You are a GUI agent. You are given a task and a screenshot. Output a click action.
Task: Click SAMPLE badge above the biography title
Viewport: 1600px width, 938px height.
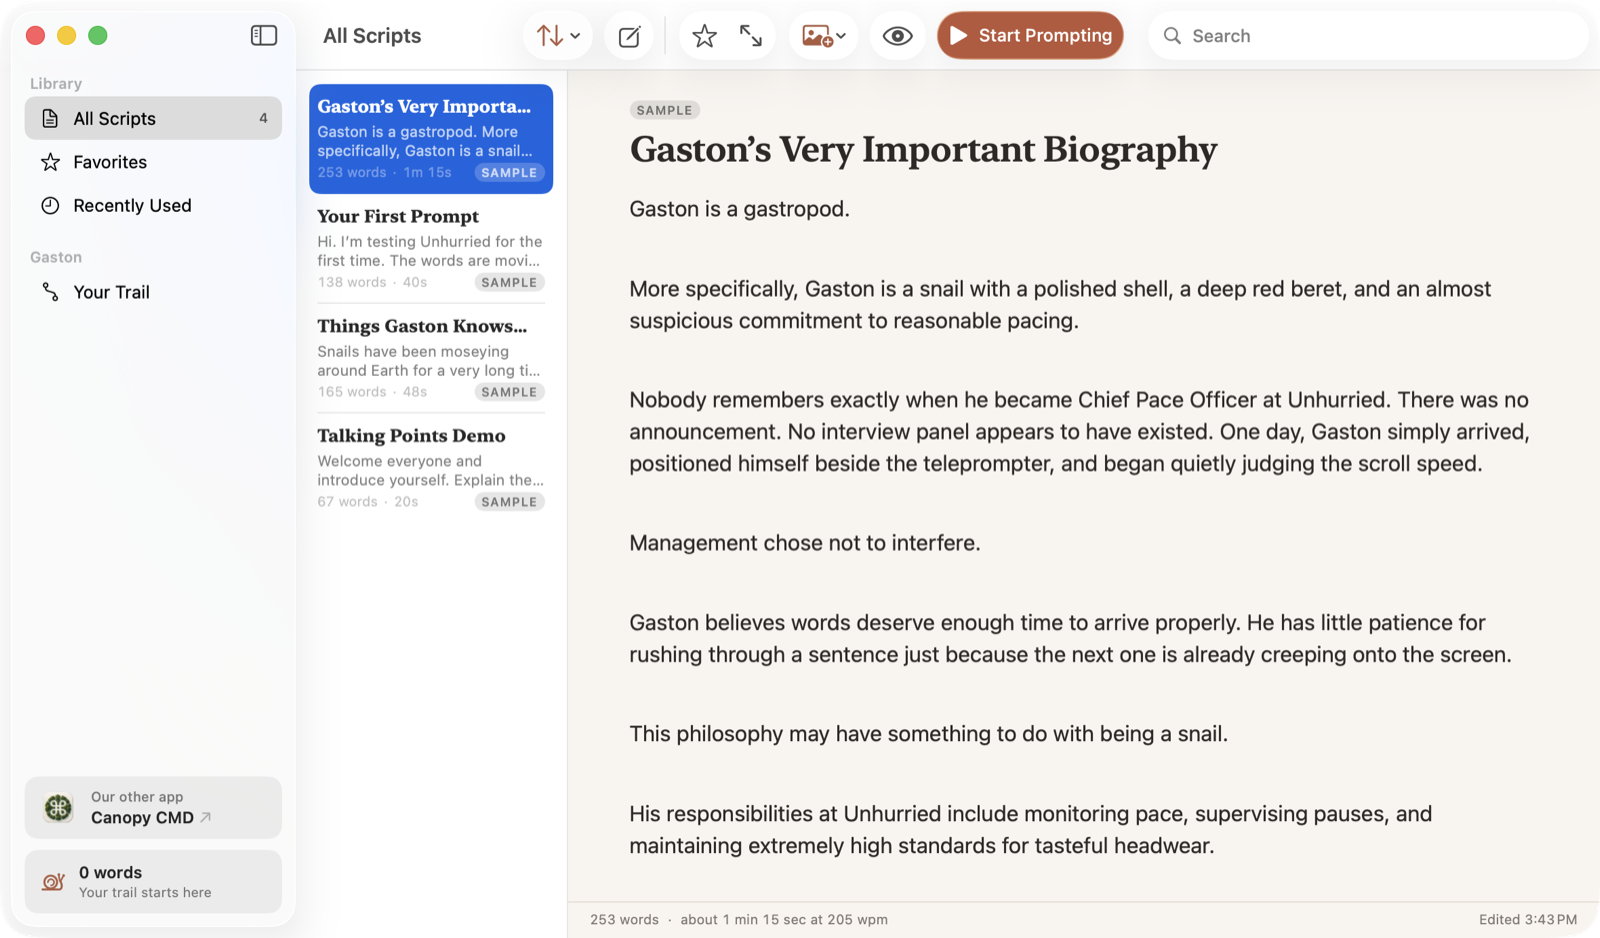pyautogui.click(x=664, y=110)
